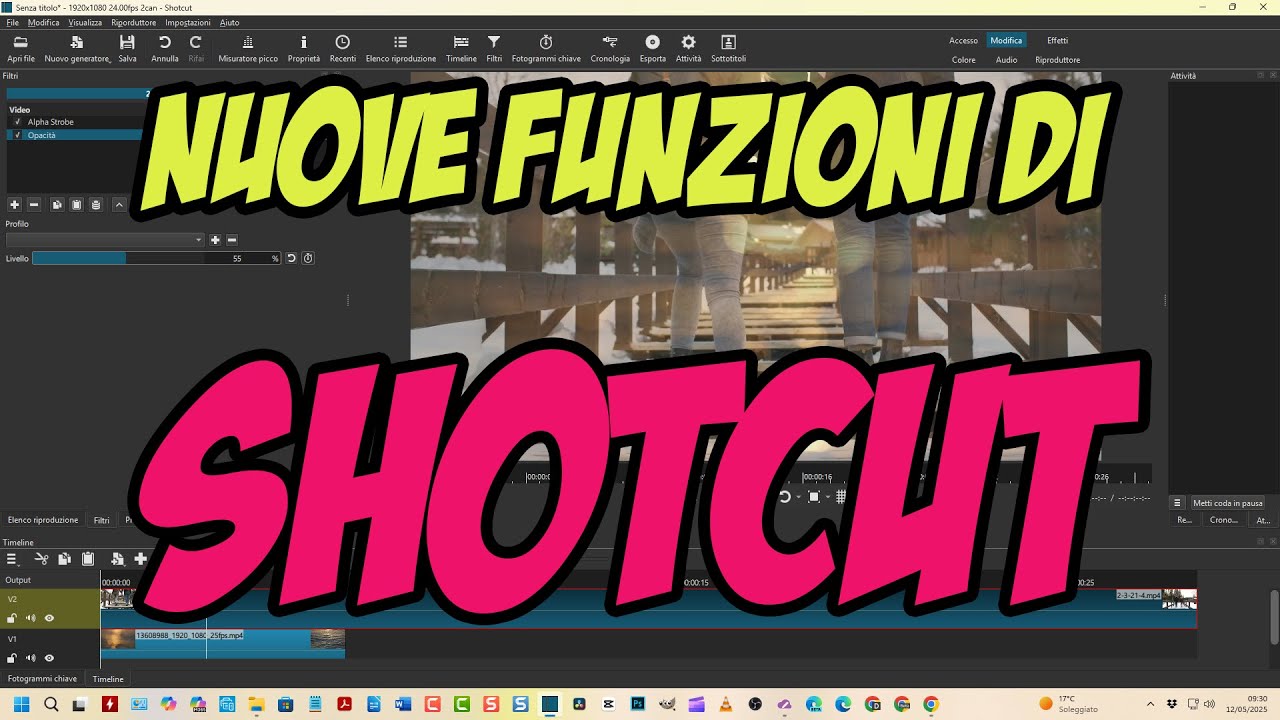The height and width of the screenshot is (720, 1280).
Task: Switch to the Audio layout
Action: [1006, 60]
